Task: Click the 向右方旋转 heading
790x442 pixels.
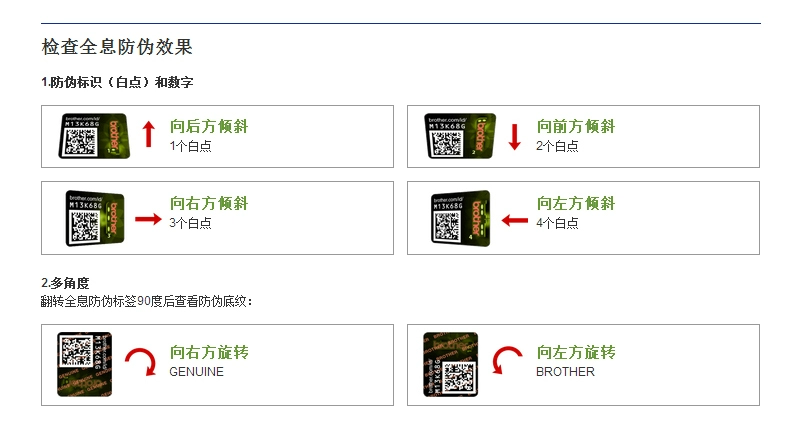Action: [209, 352]
